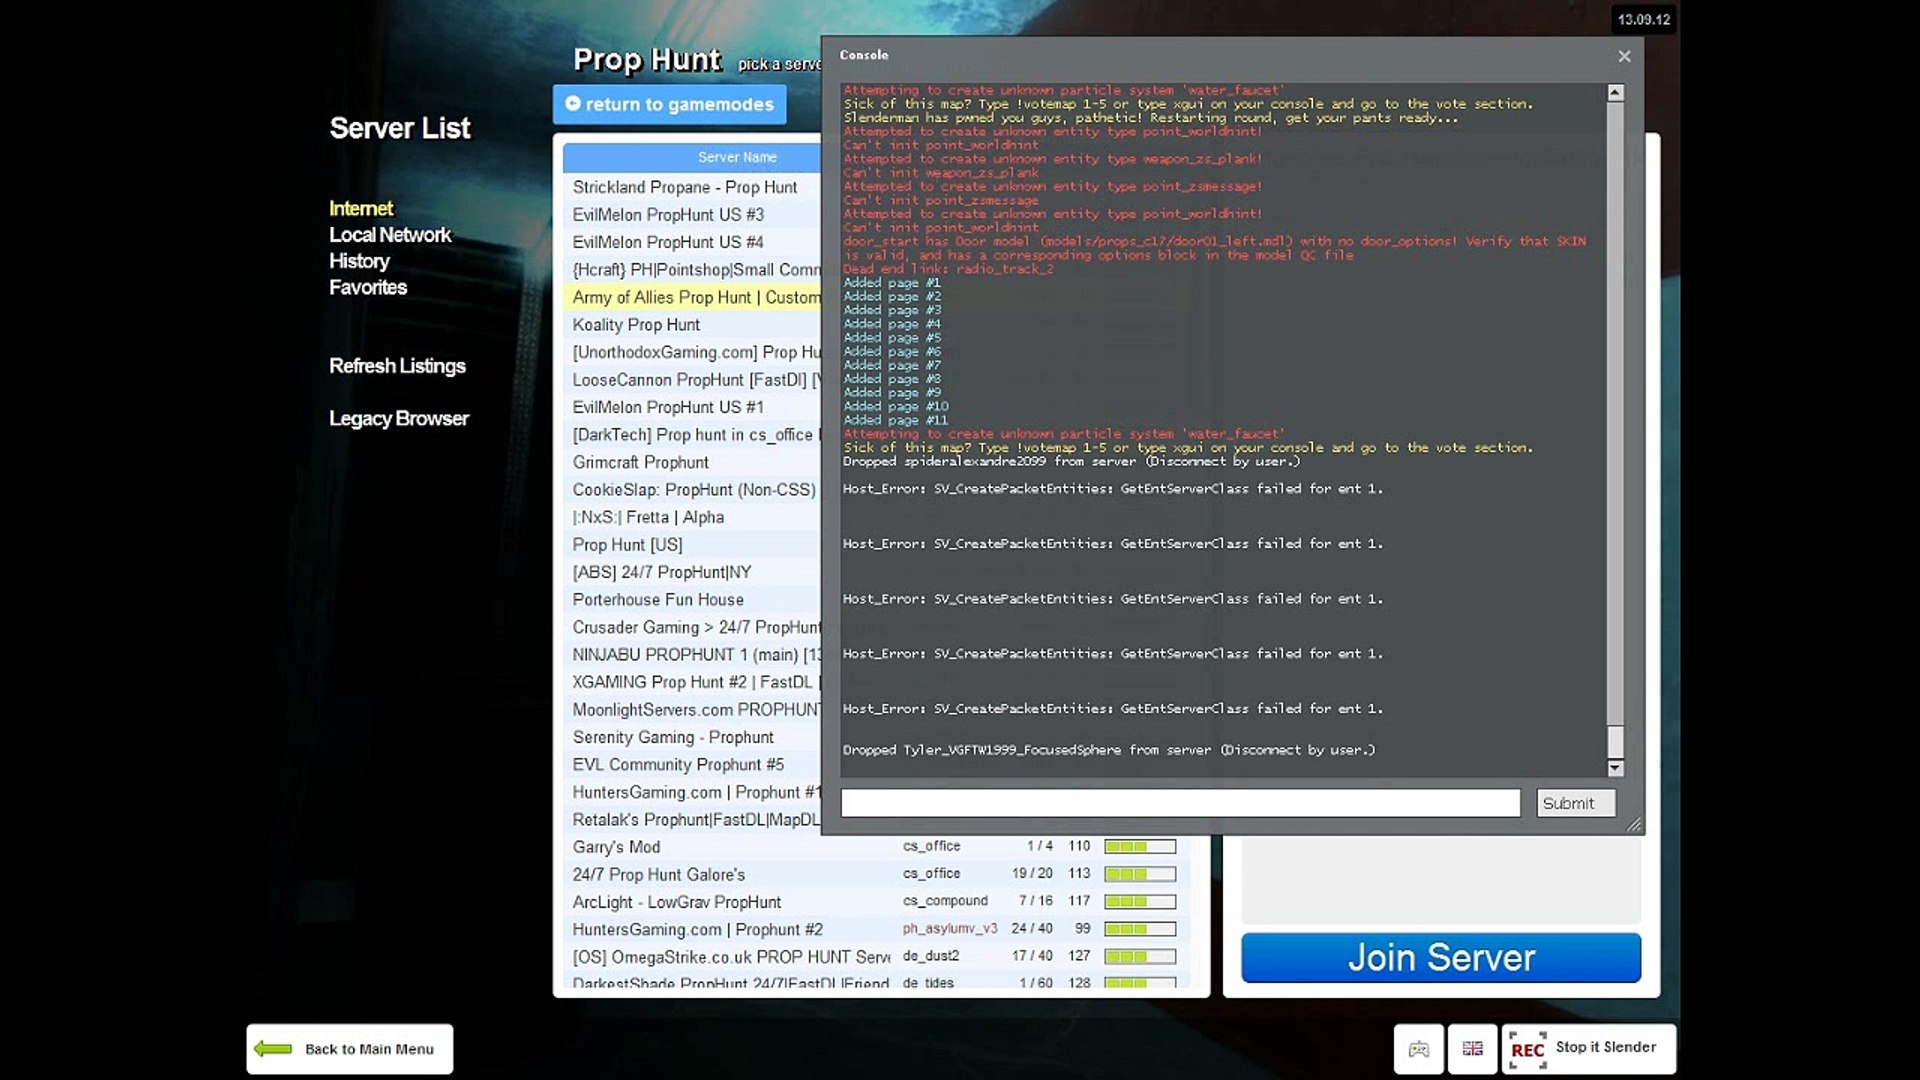
Task: Click the console scrollbar up arrow
Action: point(1615,93)
